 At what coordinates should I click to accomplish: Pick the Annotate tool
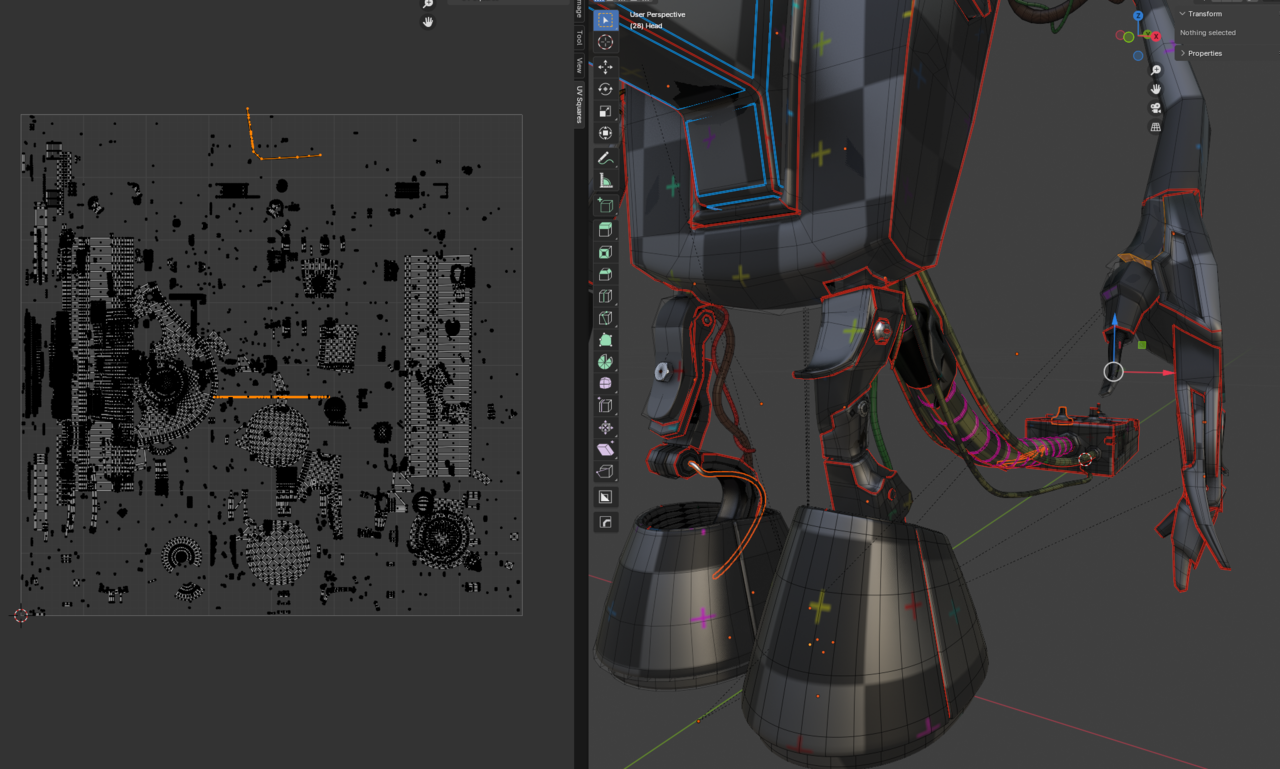pyautogui.click(x=605, y=158)
